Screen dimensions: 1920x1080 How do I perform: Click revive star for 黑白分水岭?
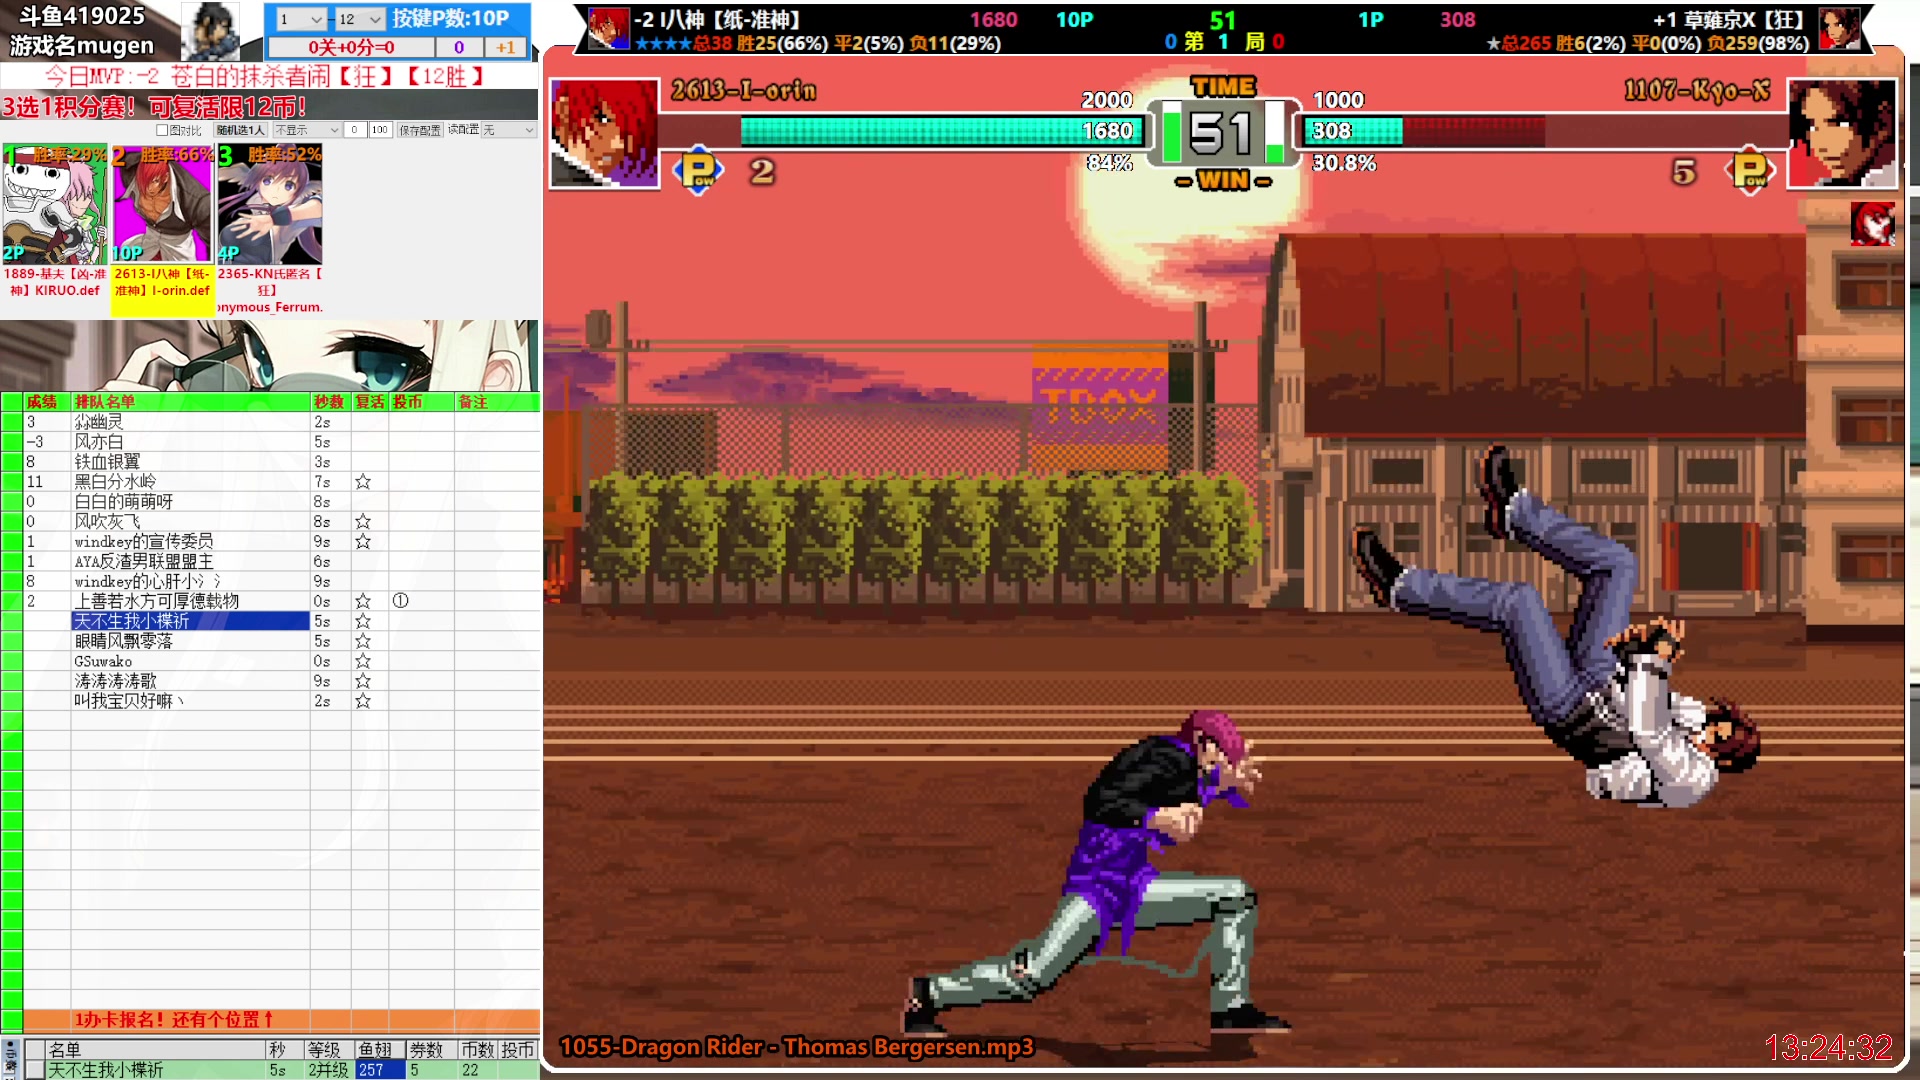363,482
